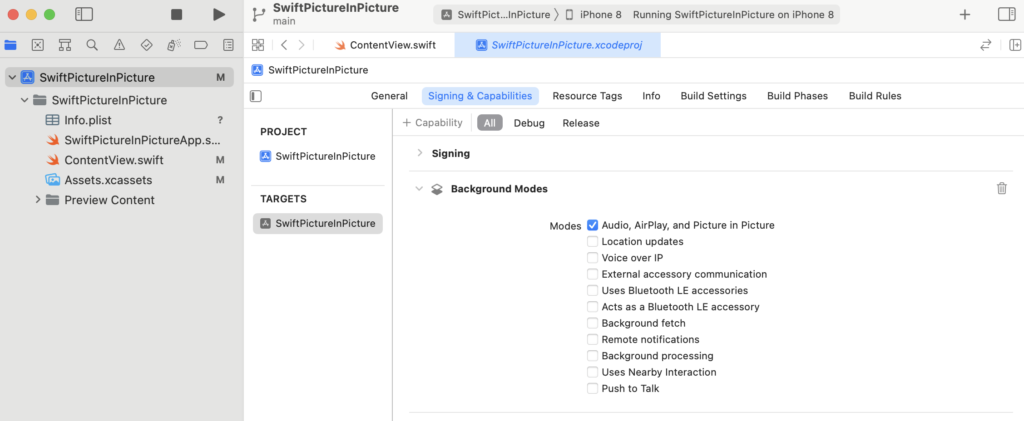This screenshot has width=1024, height=421.
Task: Open the Test navigator diamond icon
Action: pos(146,45)
